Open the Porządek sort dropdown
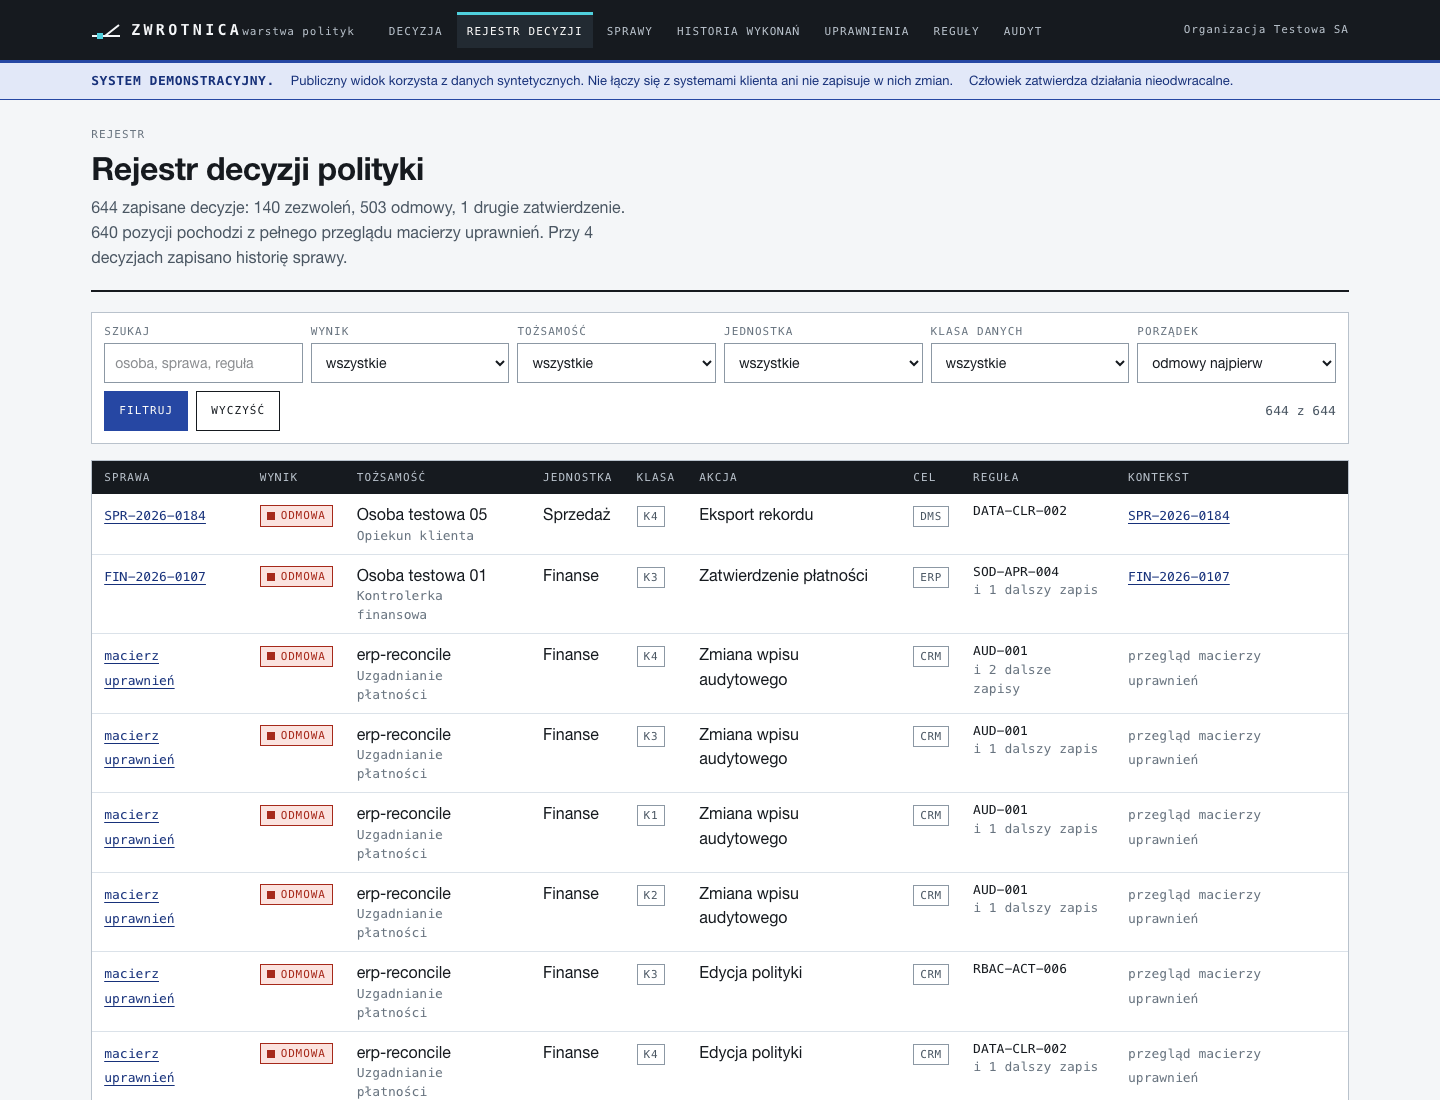The height and width of the screenshot is (1100, 1440). coord(1236,363)
